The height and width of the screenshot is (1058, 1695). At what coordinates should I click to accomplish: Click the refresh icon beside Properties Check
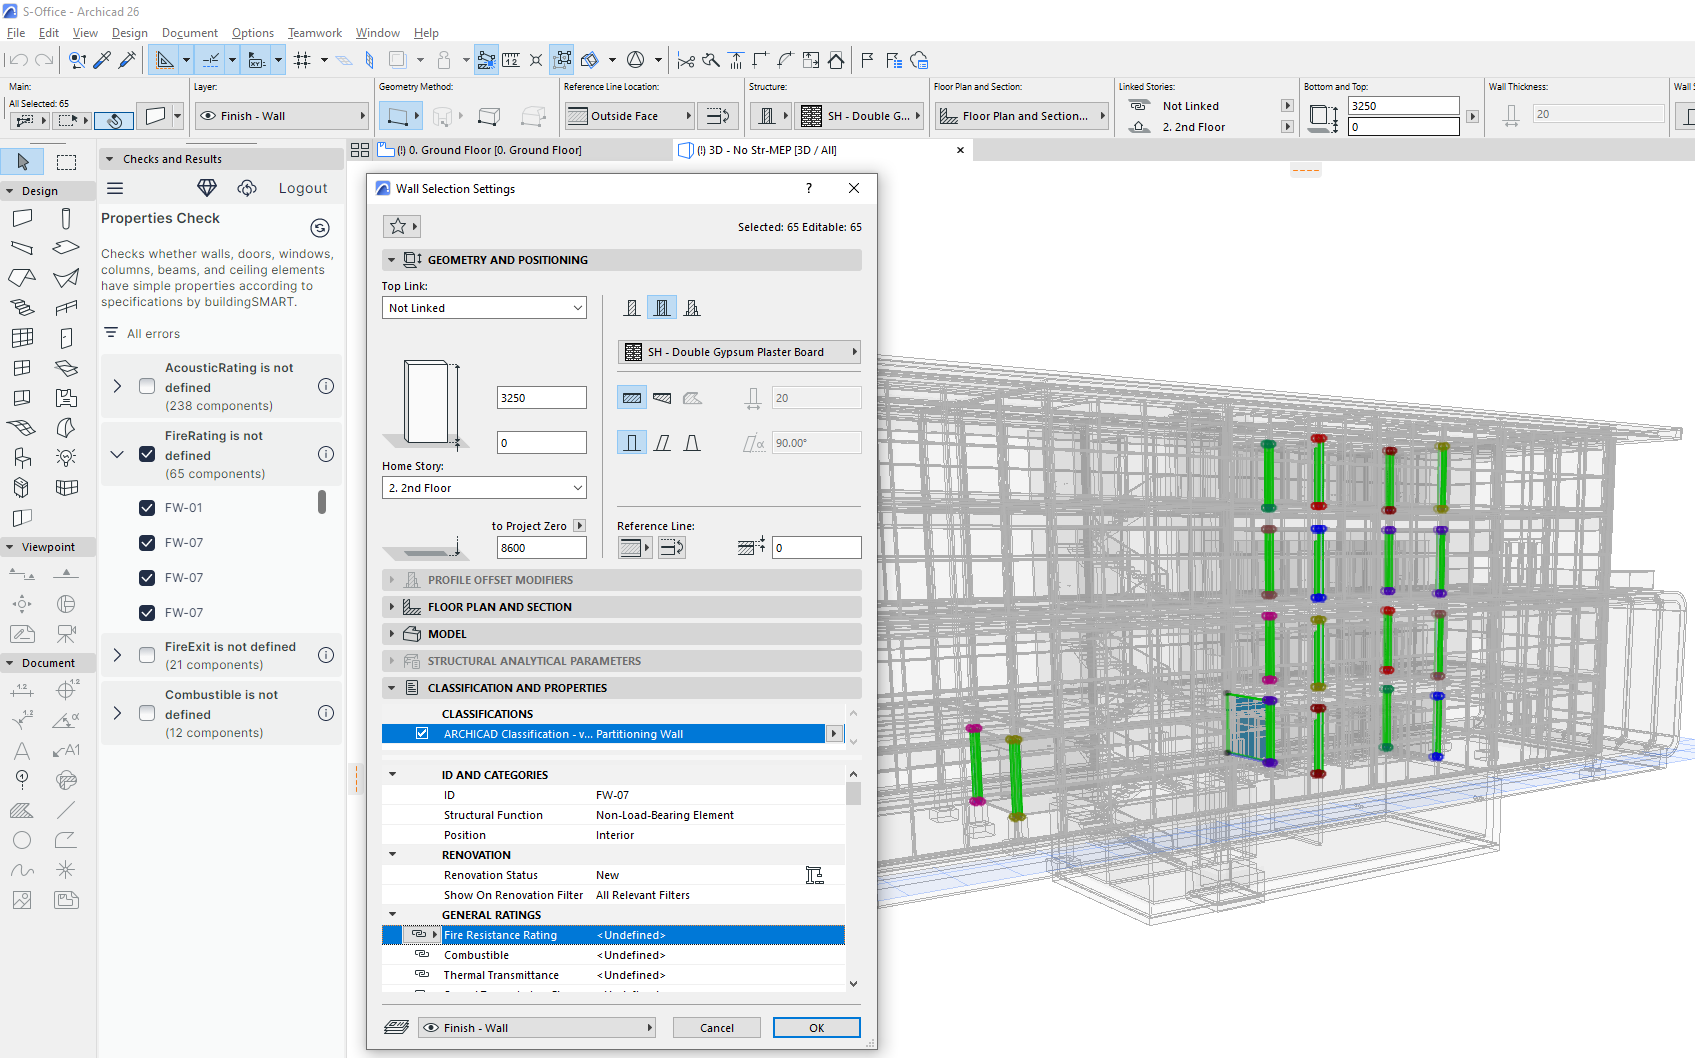point(320,228)
